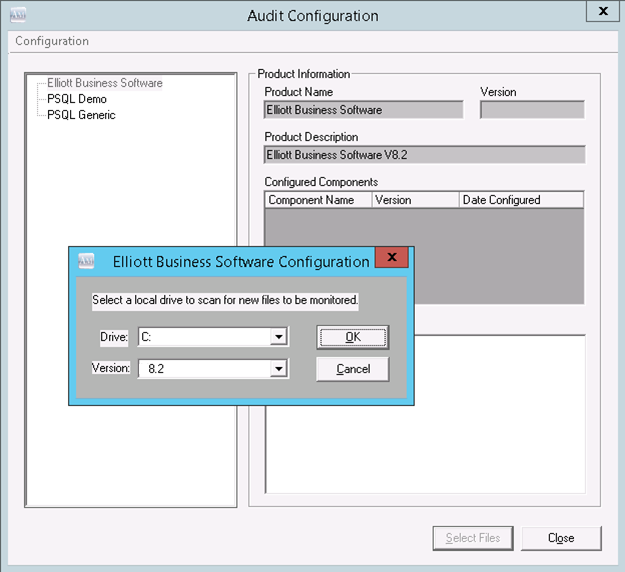Viewport: 625px width, 572px height.
Task: Select PSQL Generic in the tree
Action: pos(81,115)
